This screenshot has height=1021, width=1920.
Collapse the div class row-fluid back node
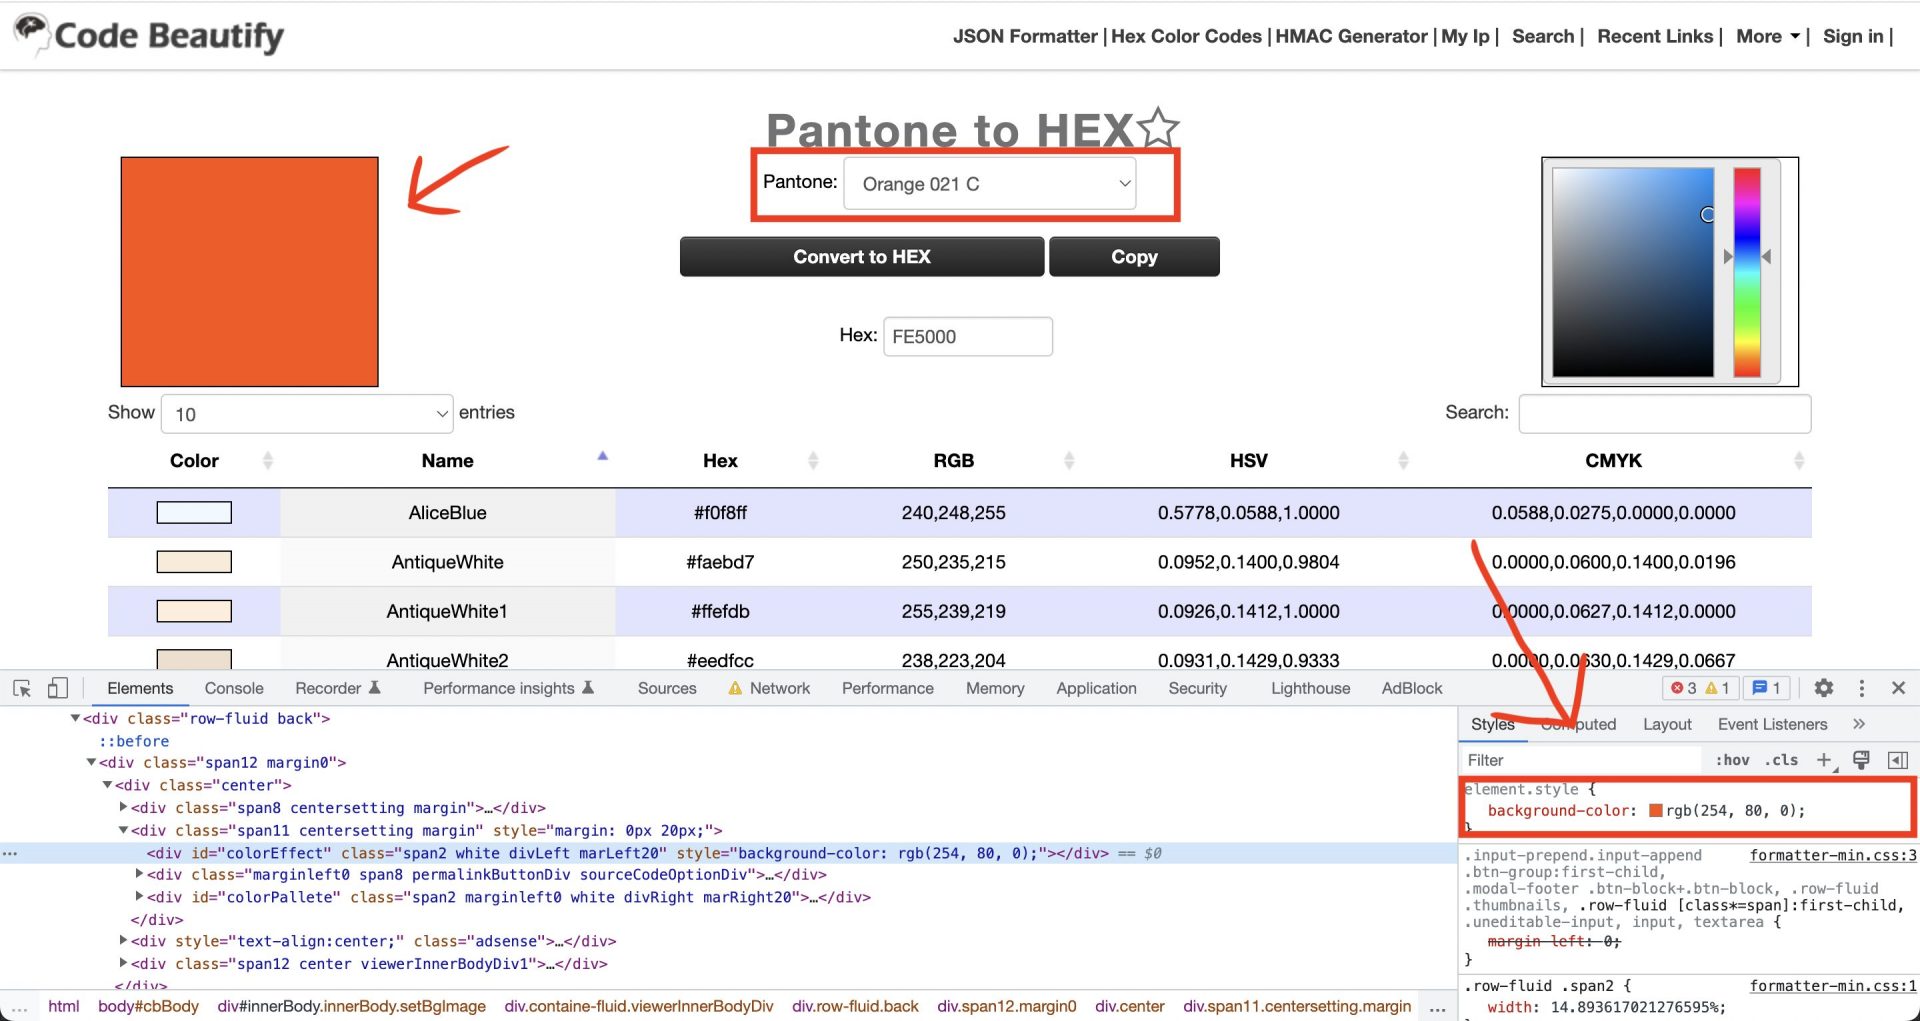75,718
